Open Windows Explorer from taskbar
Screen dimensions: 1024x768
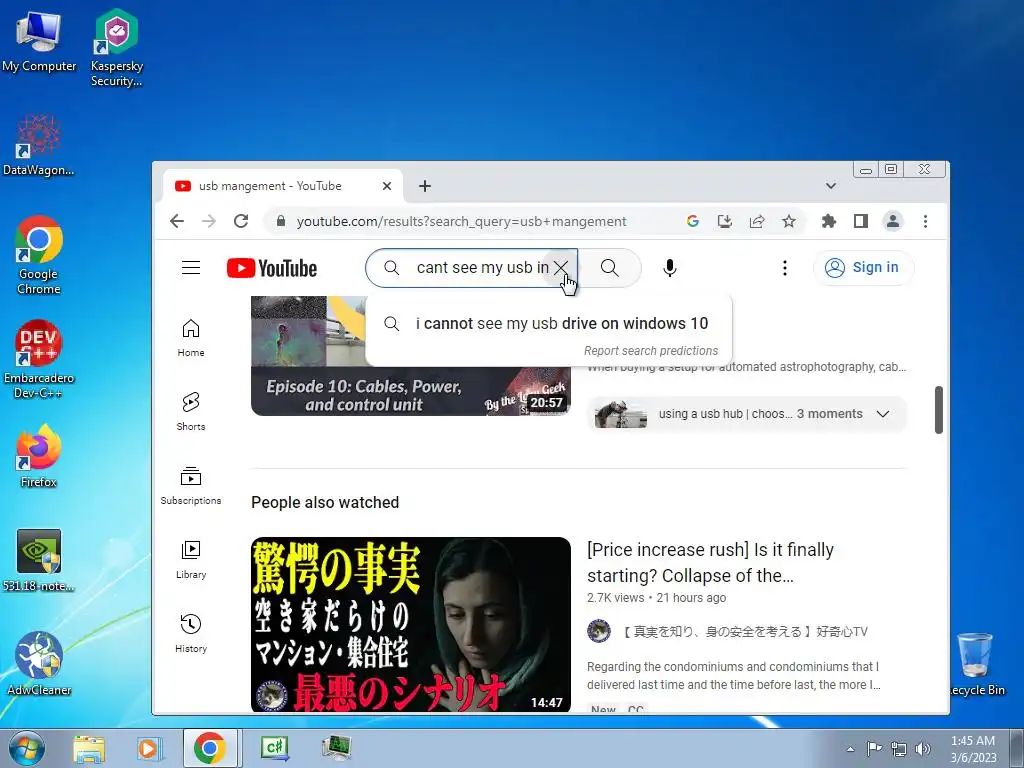(88, 748)
